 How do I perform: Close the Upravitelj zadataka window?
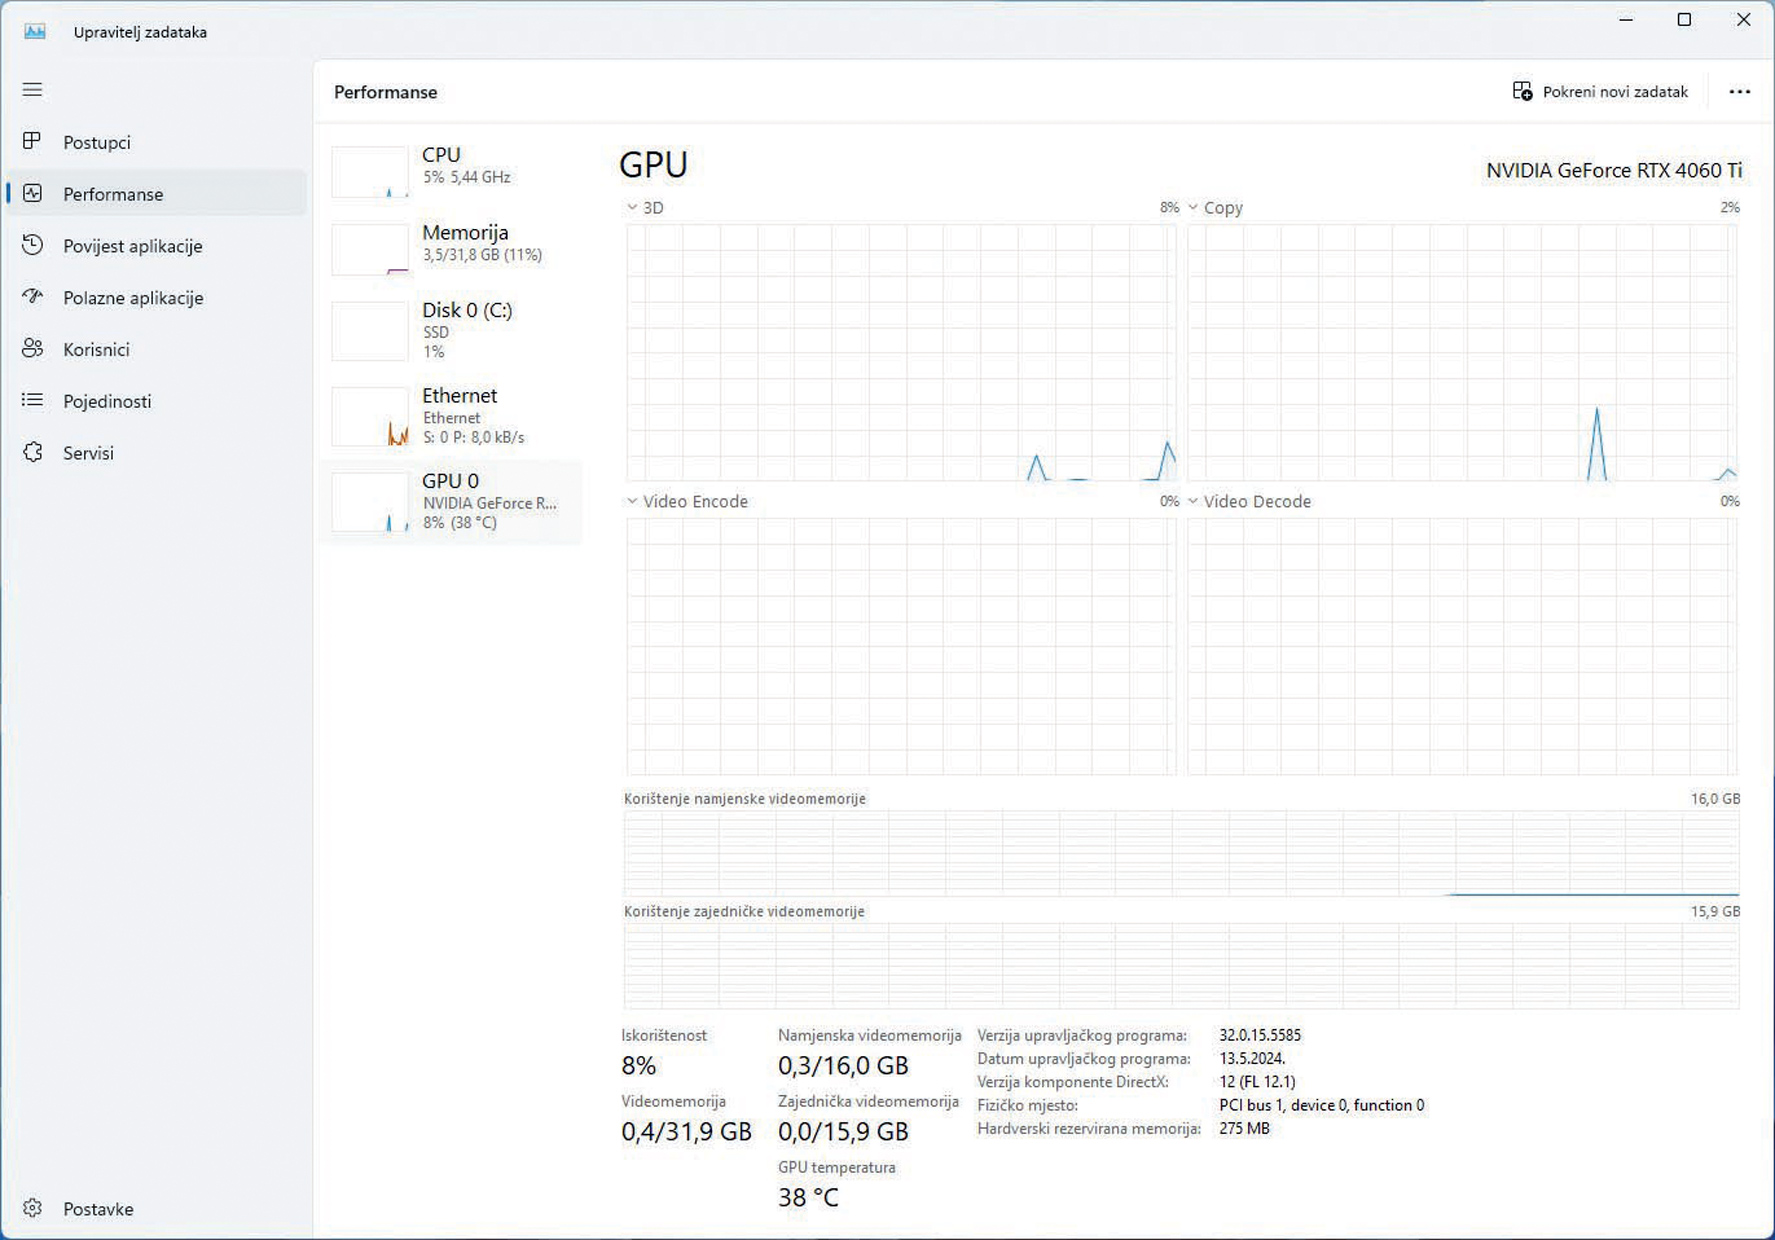[x=1743, y=20]
